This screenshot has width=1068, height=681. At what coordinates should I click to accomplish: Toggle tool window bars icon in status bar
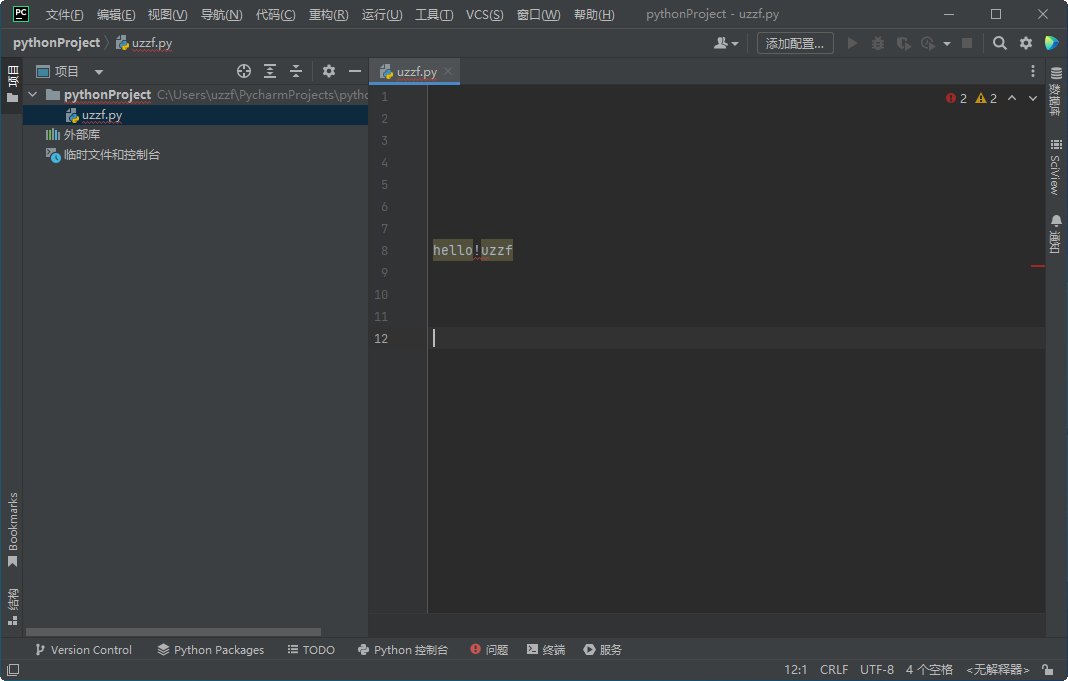[13, 669]
